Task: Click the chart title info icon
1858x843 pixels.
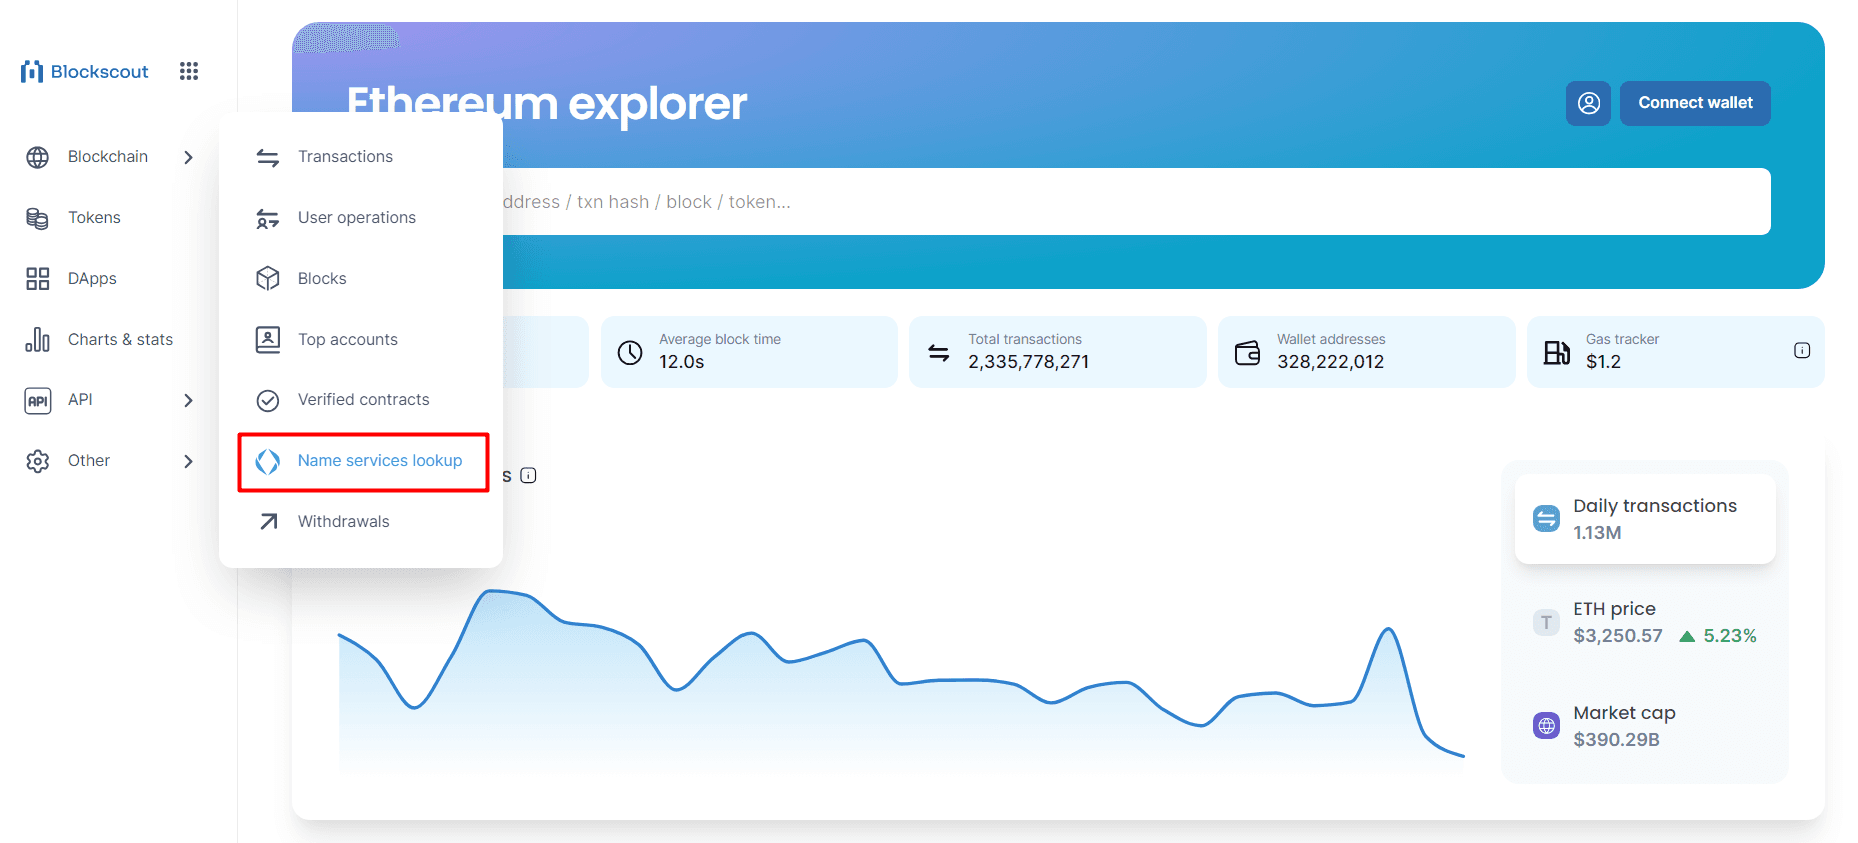Action: pos(529,475)
